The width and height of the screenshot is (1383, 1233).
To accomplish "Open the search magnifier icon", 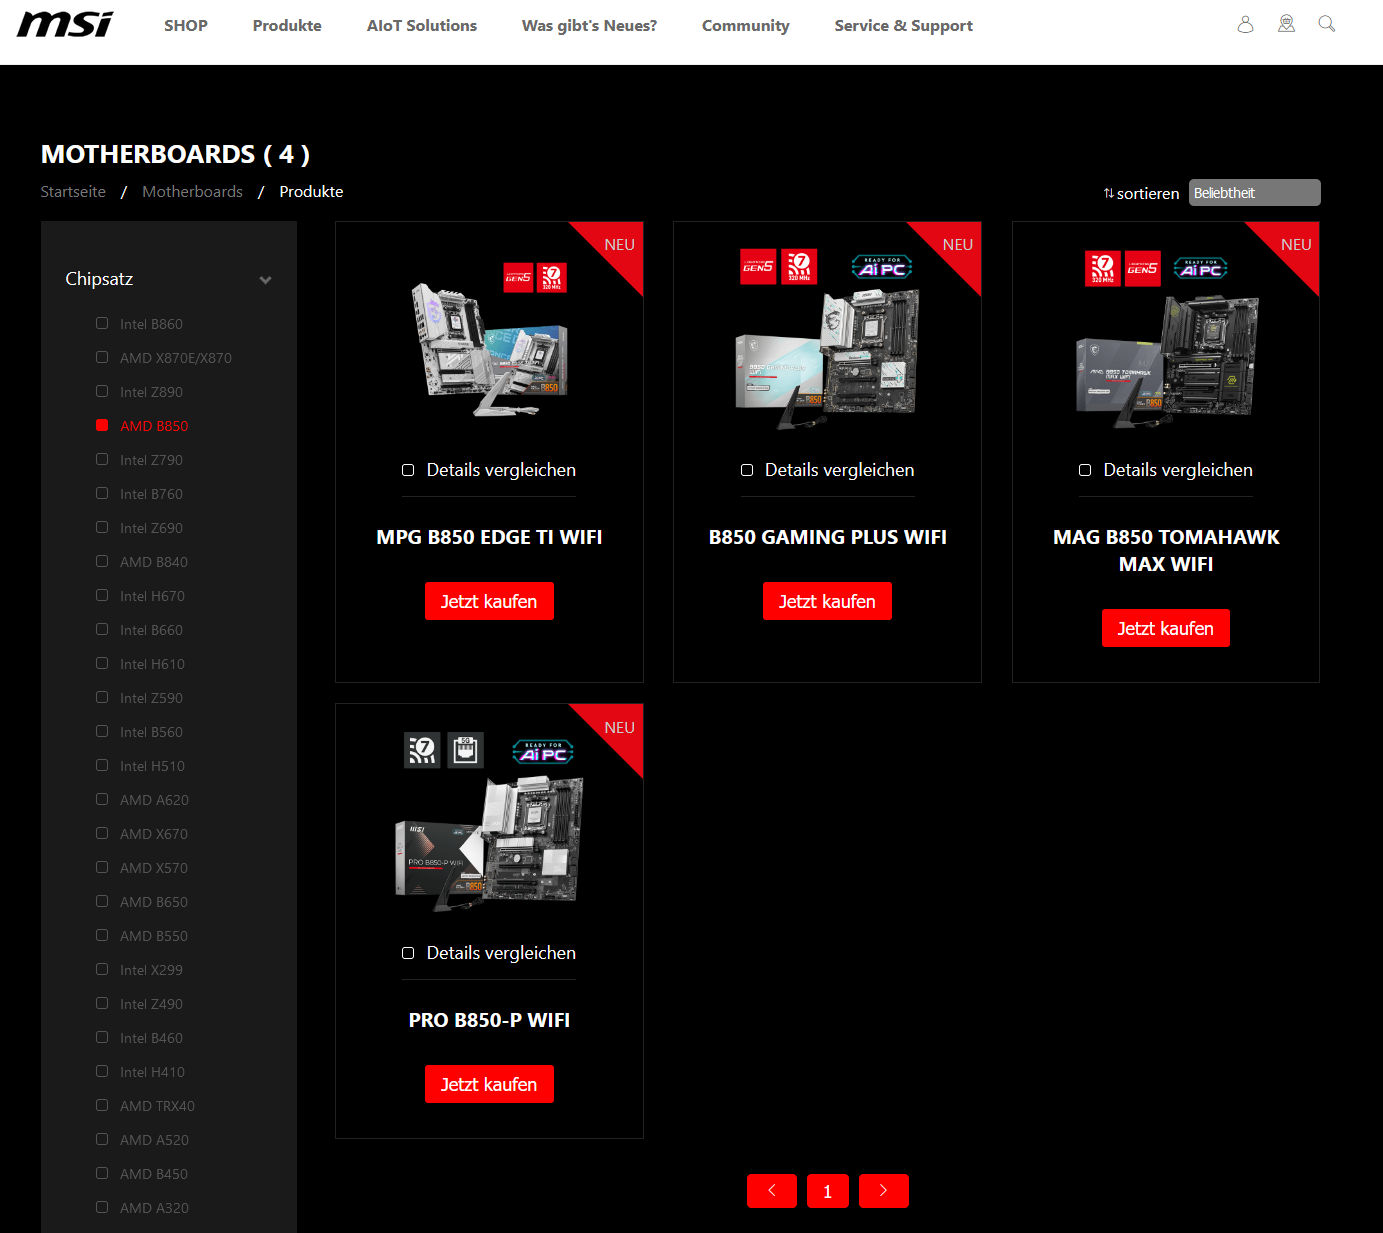I will click(x=1327, y=24).
